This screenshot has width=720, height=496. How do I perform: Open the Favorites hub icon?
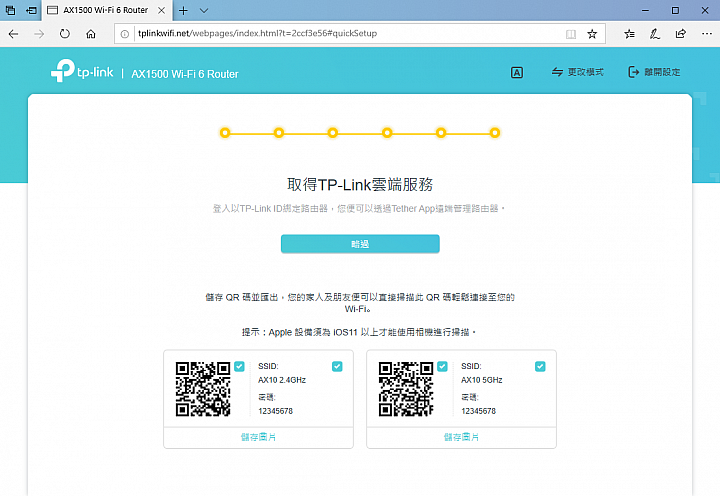[630, 34]
